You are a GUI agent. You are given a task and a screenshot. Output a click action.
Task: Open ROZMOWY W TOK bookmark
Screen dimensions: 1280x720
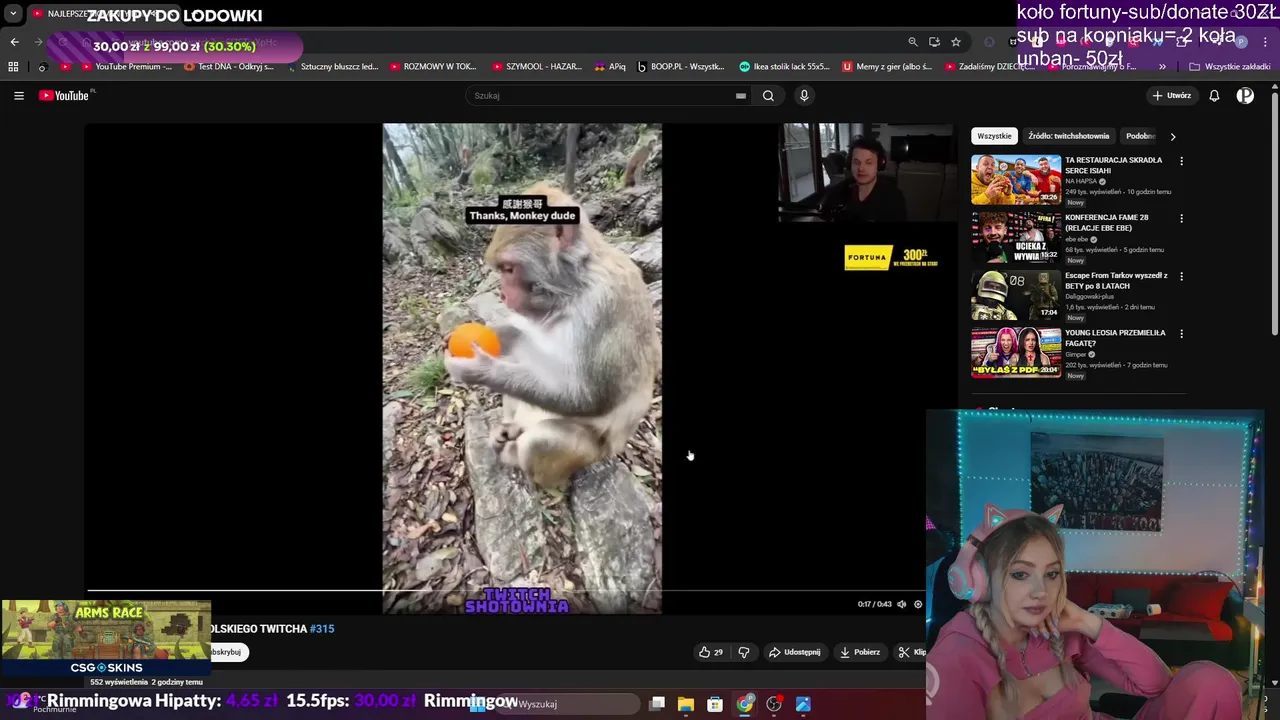point(433,67)
